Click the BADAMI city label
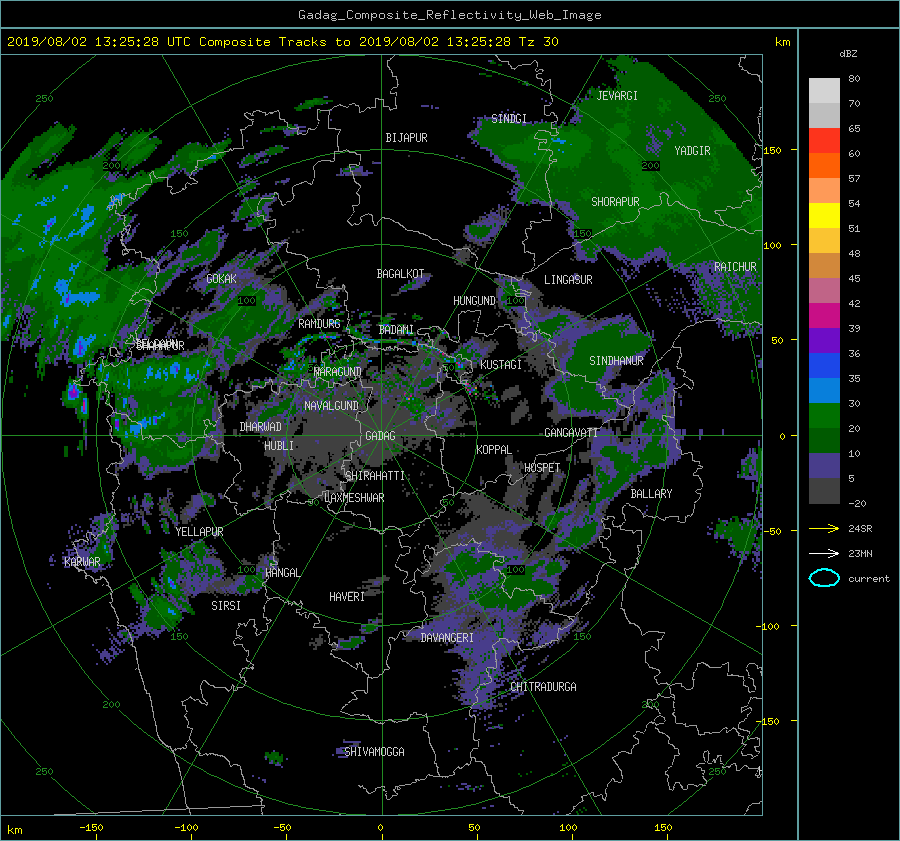900x841 pixels. click(396, 330)
